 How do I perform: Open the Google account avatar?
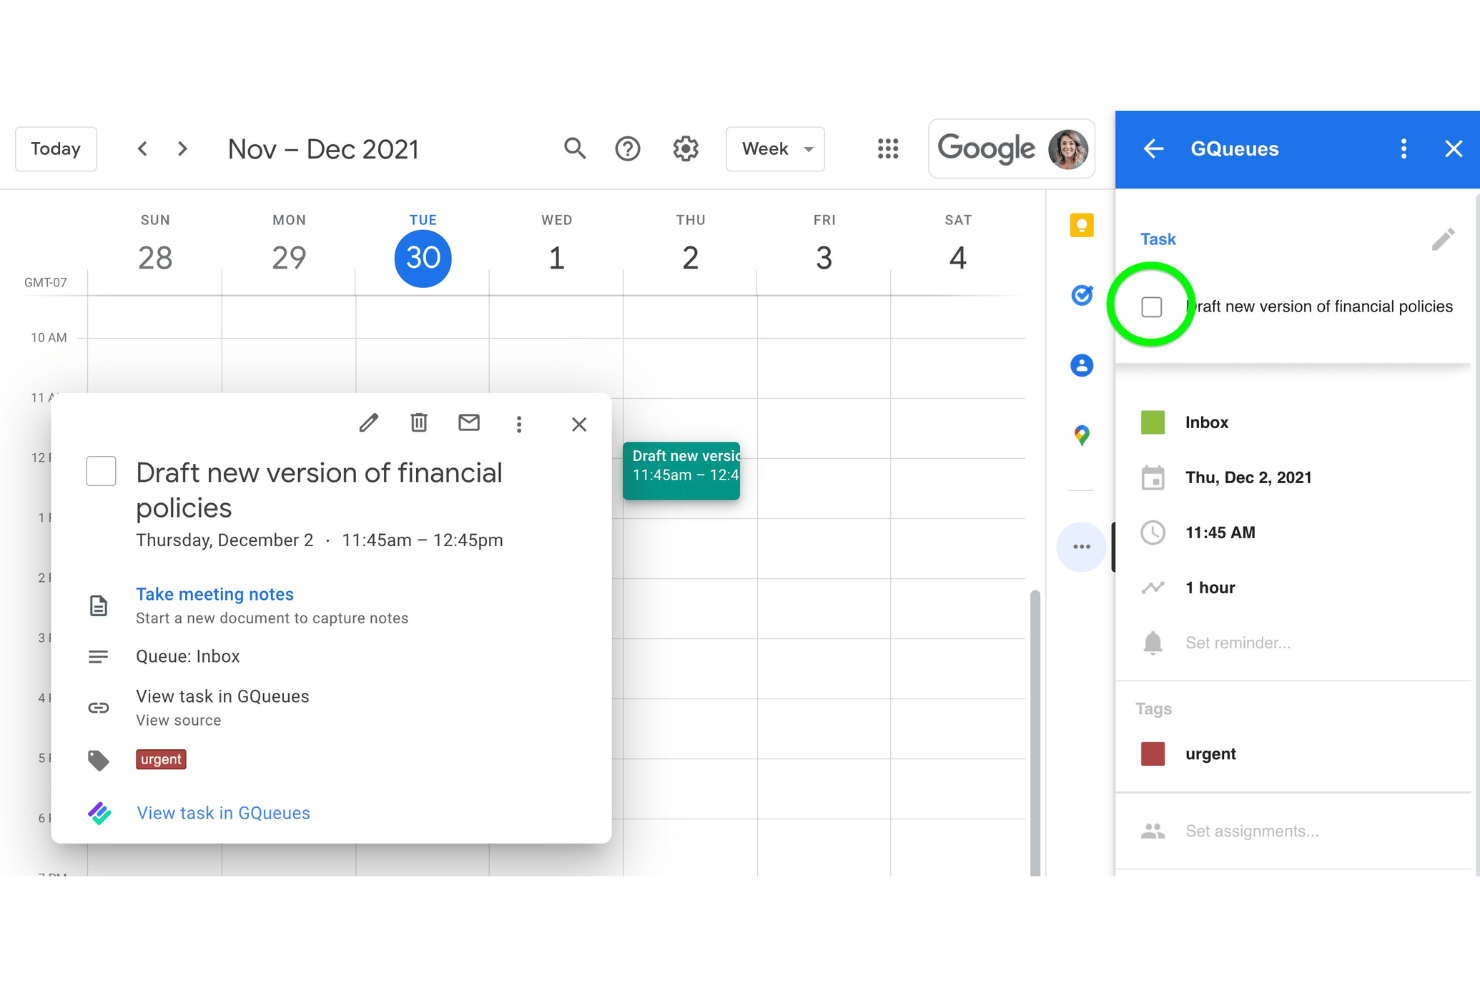coord(1068,149)
